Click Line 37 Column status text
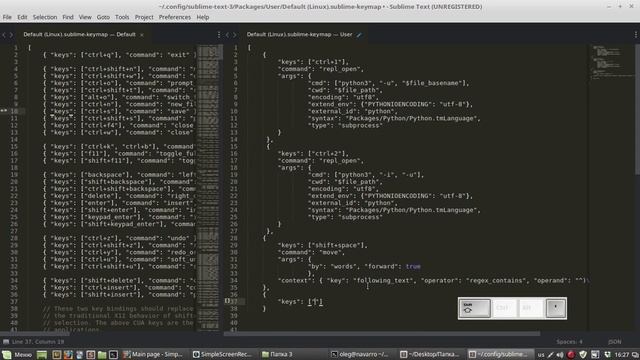640x360 pixels. pyautogui.click(x=38, y=342)
